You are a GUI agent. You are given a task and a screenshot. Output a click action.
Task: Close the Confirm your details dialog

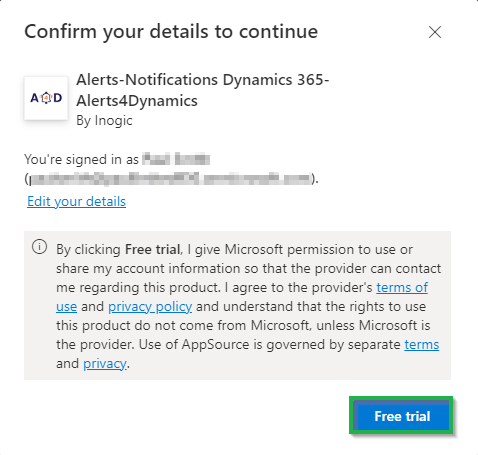coord(435,32)
